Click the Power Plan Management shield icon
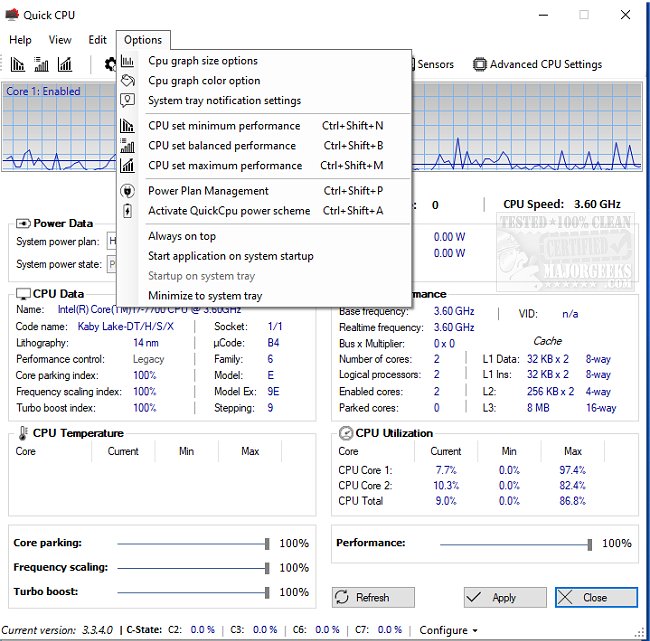 click(x=127, y=191)
